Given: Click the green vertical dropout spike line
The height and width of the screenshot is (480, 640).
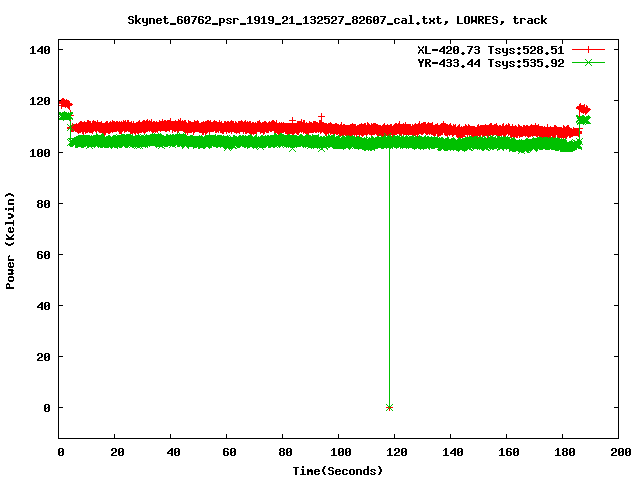Looking at the screenshot, I should point(389,278).
